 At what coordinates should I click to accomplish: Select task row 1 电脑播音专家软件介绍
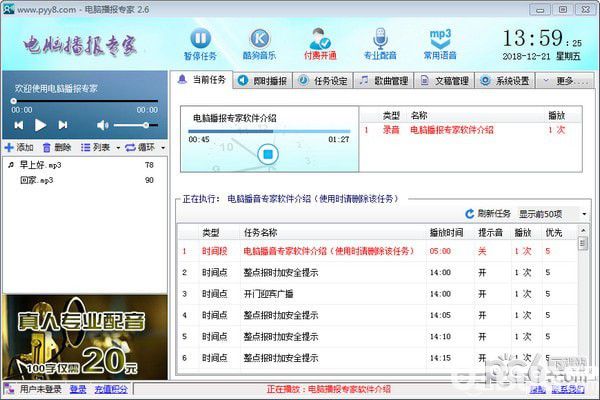coord(377,251)
